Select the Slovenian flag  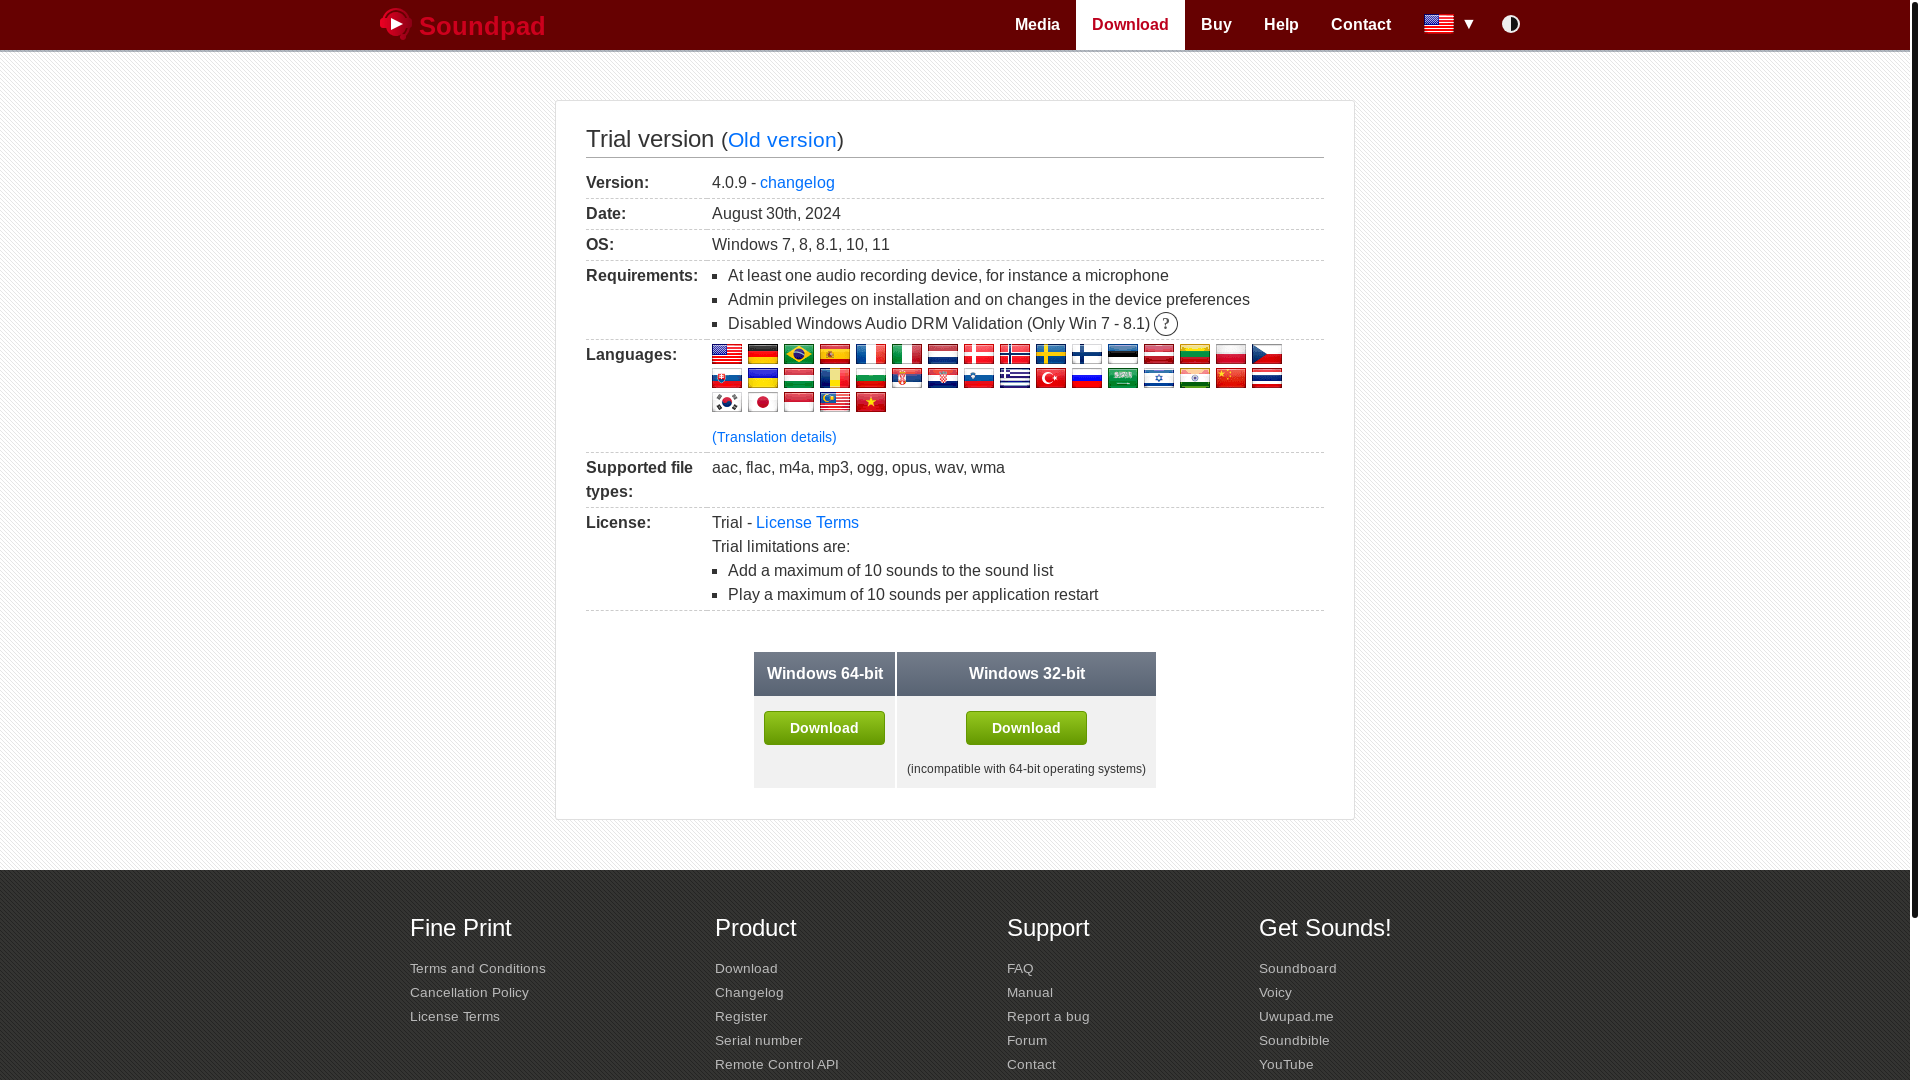click(x=979, y=378)
